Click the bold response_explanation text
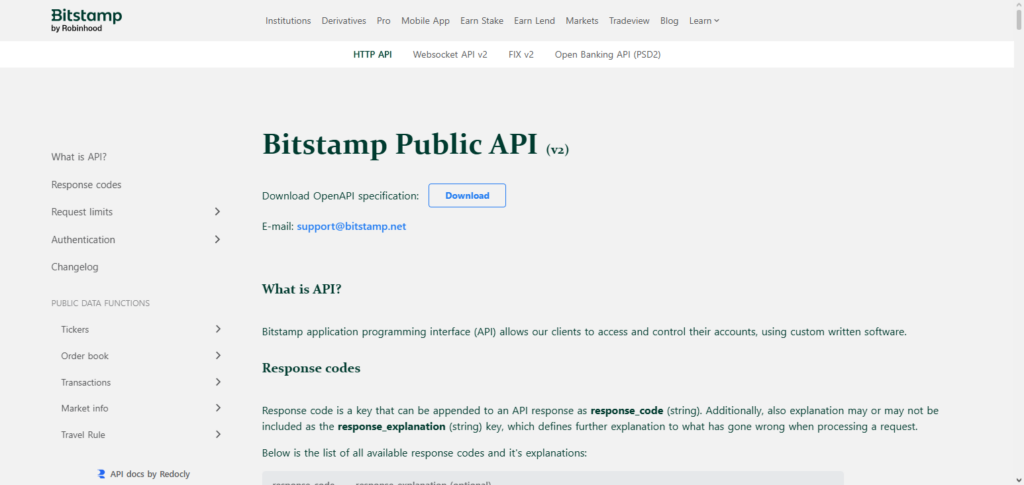The image size is (1024, 485). (392, 427)
